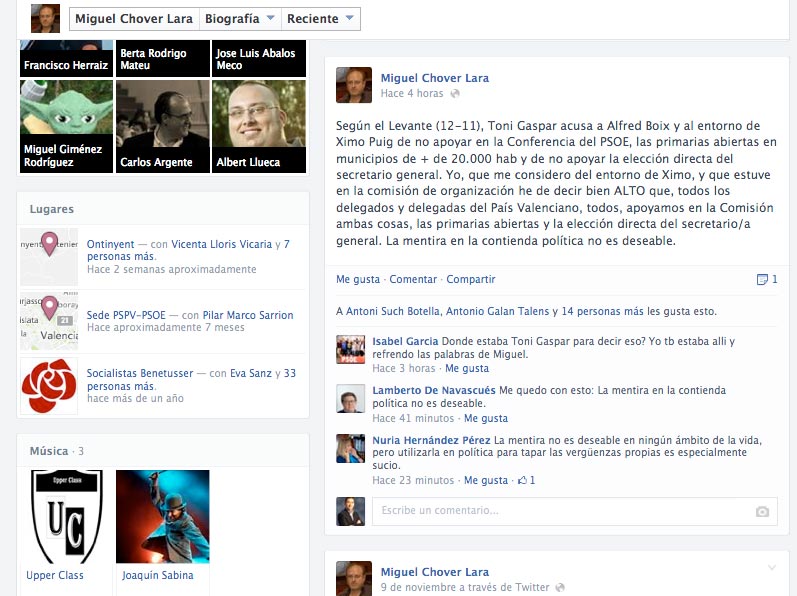797x596 pixels.
Task: Click the Socialistas Benetusser rose logo
Action: pyautogui.click(x=49, y=386)
